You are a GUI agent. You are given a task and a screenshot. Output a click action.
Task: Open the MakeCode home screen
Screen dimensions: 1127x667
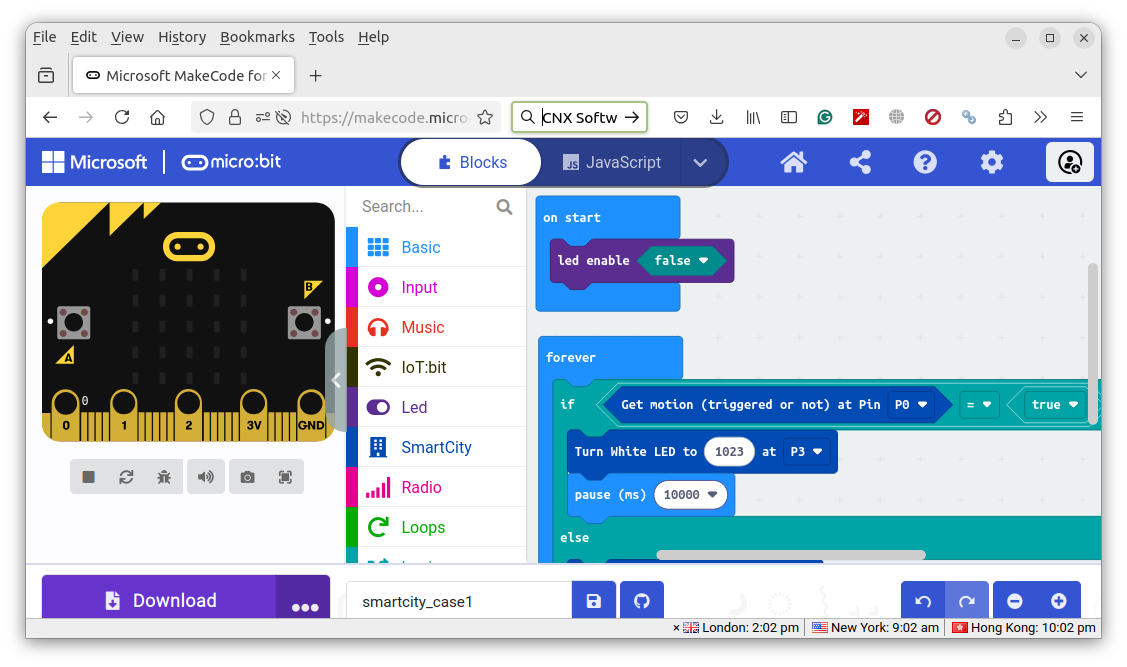click(x=794, y=162)
